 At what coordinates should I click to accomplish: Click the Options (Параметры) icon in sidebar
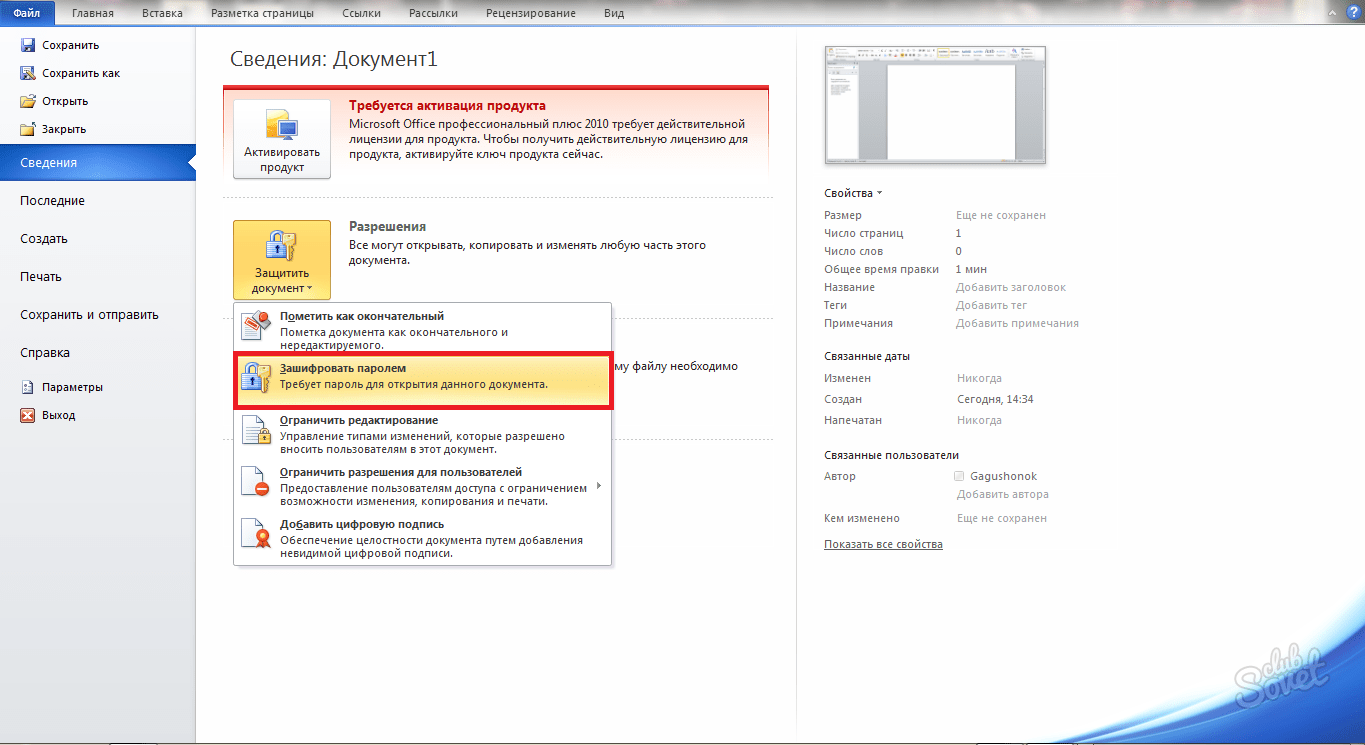[x=28, y=387]
